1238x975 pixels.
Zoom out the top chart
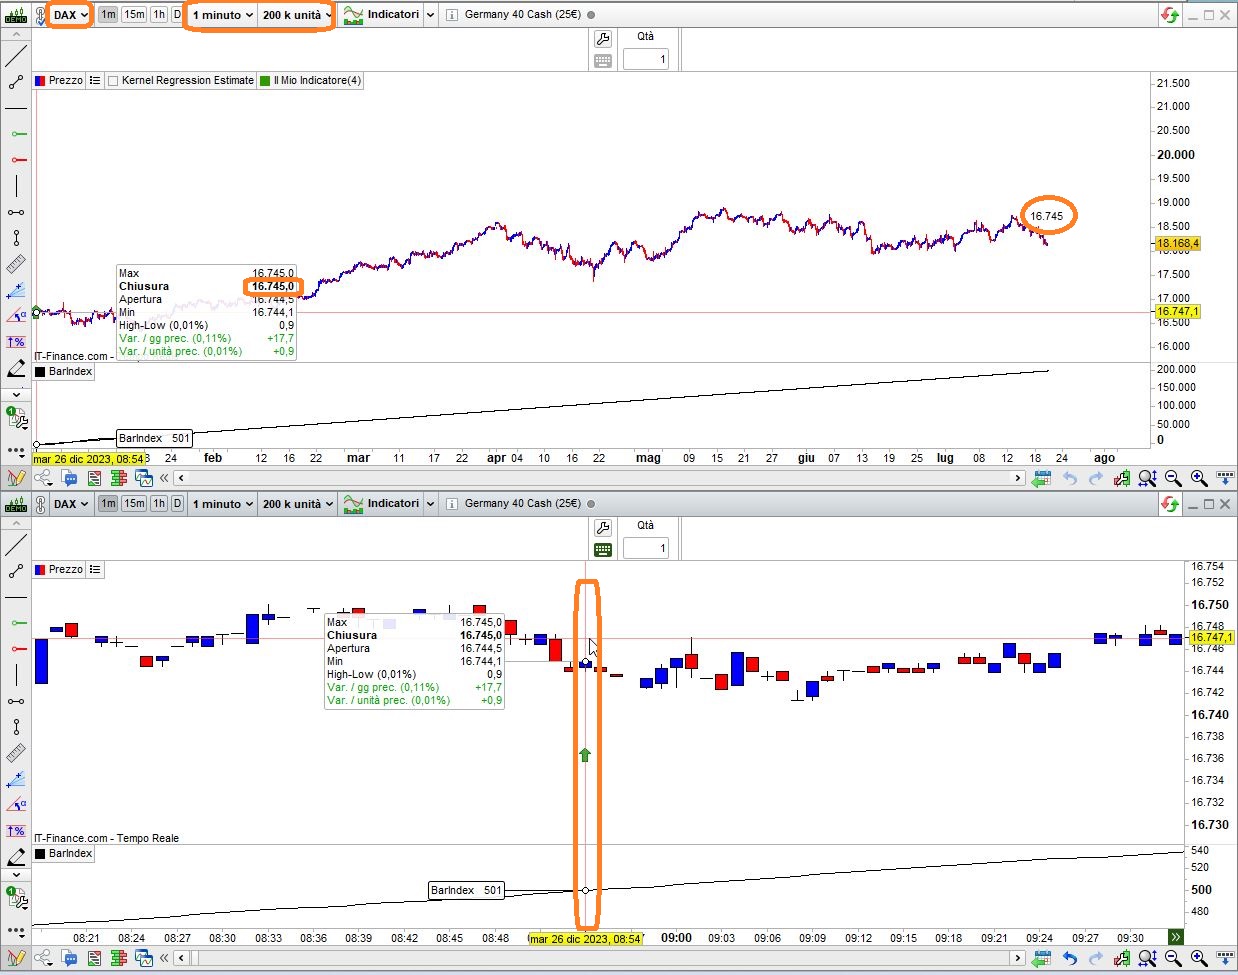coord(1173,478)
